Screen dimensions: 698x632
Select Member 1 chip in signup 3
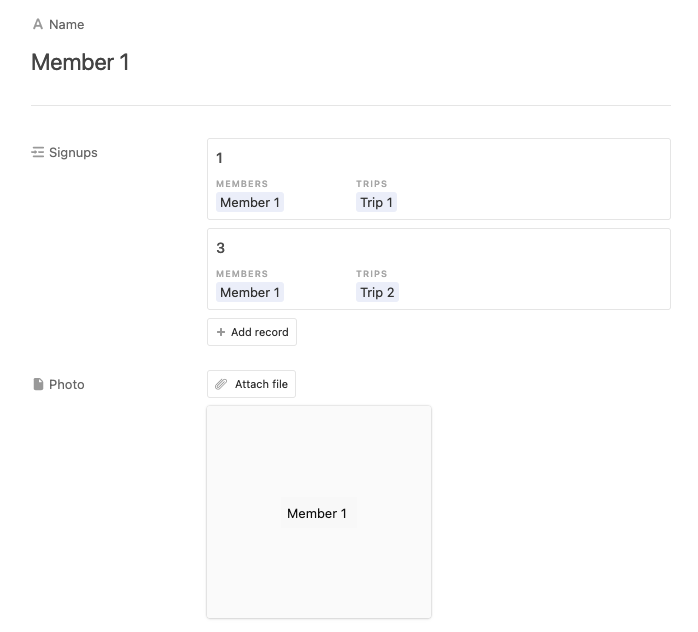(x=250, y=292)
